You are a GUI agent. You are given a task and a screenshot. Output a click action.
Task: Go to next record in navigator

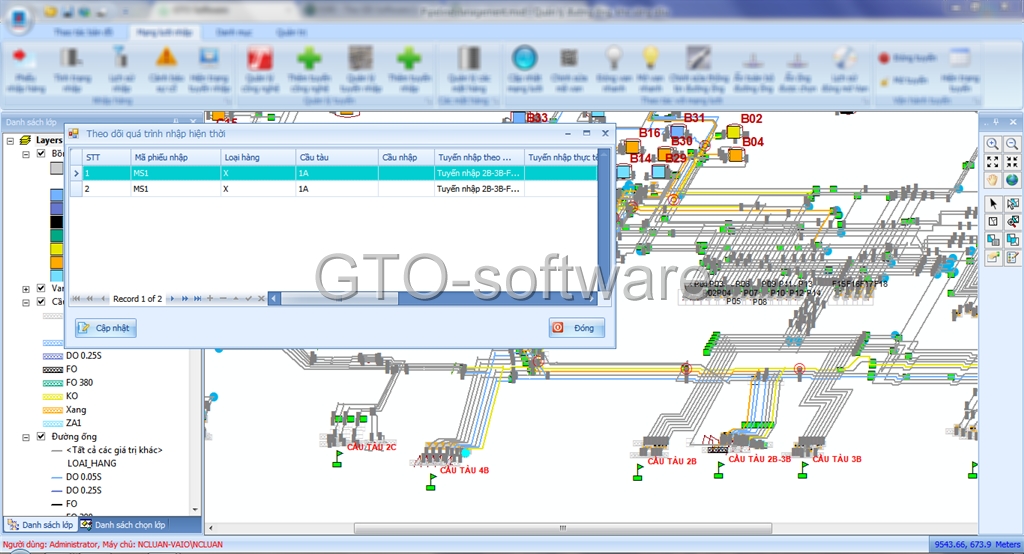(x=172, y=299)
